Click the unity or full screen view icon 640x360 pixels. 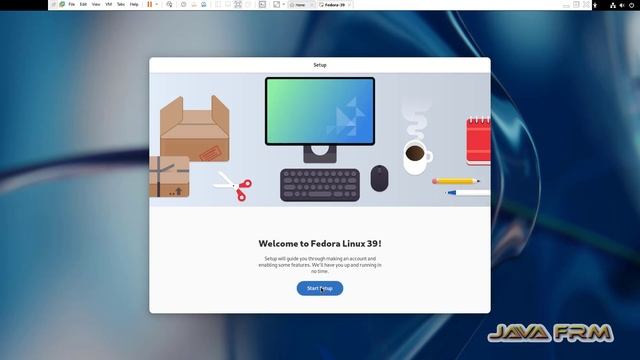238,4
